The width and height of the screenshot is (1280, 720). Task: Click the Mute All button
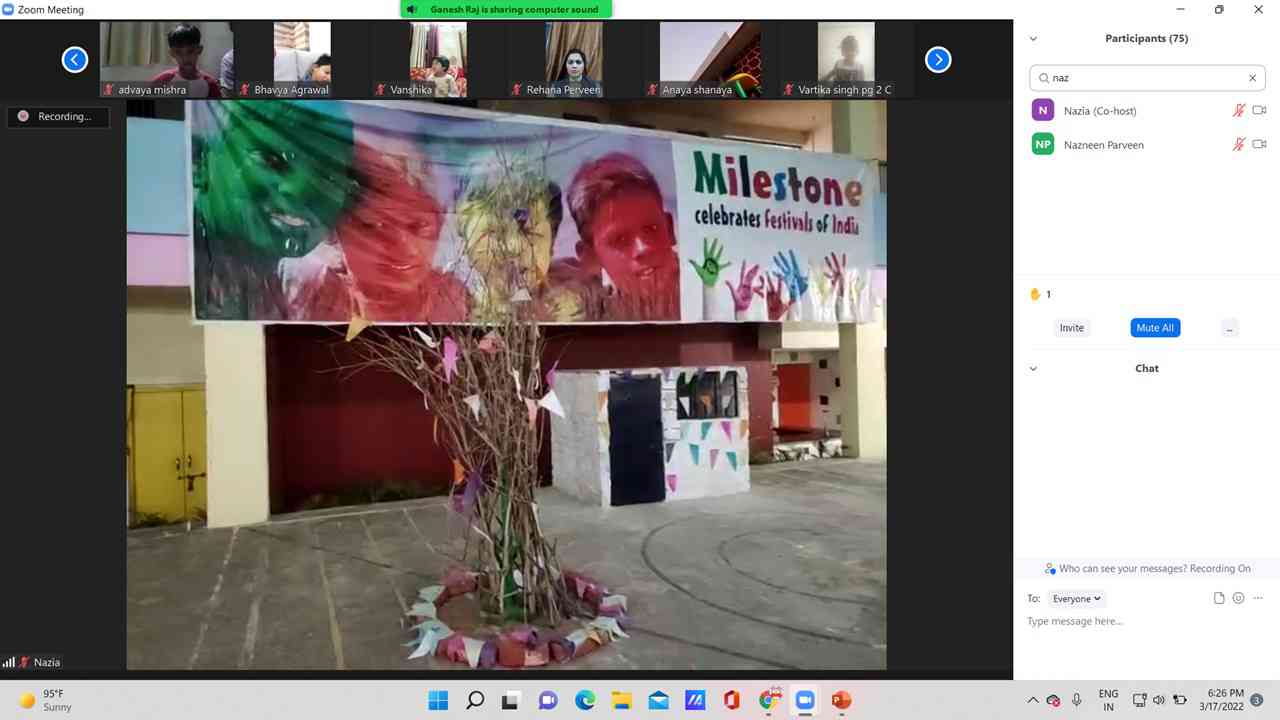pyautogui.click(x=1155, y=327)
